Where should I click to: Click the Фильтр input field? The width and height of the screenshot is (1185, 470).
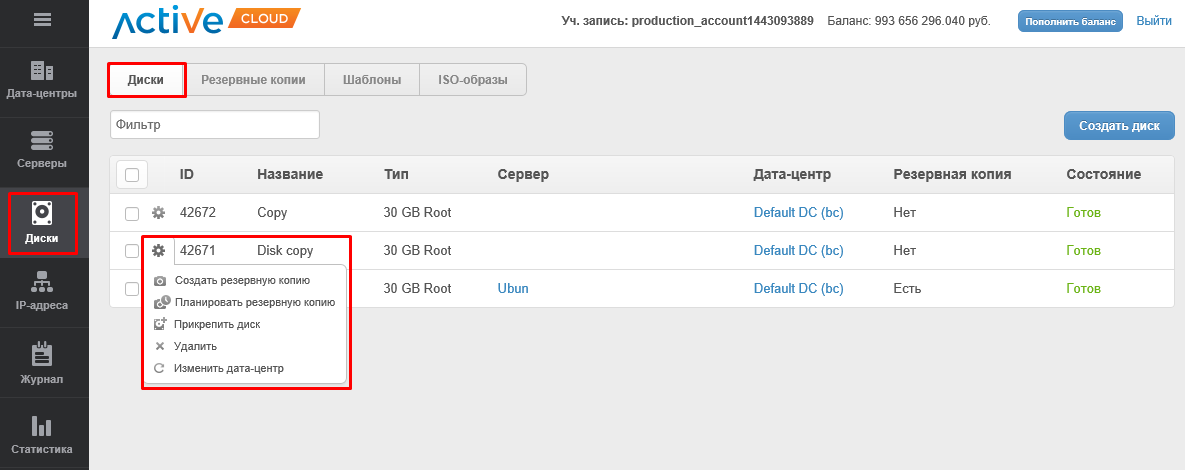[214, 125]
